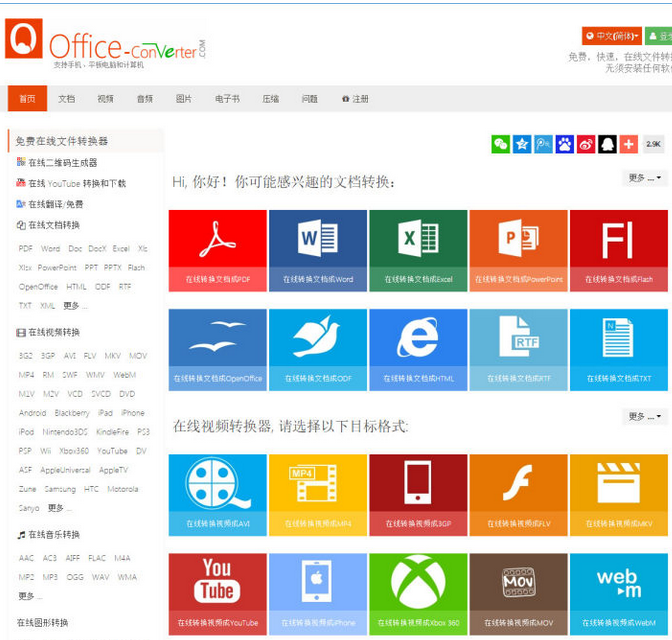Viewport: 672px width, 640px height.
Task: Click the Office-Converter logo
Action: tap(105, 45)
